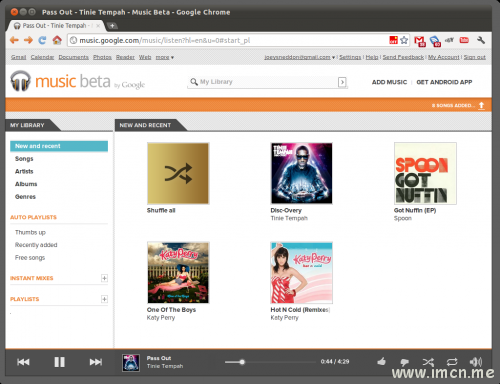This screenshot has width=500, height=384.
Task: Click the Tinie Tempah artist name under Disc-Overy
Action: coord(289,218)
